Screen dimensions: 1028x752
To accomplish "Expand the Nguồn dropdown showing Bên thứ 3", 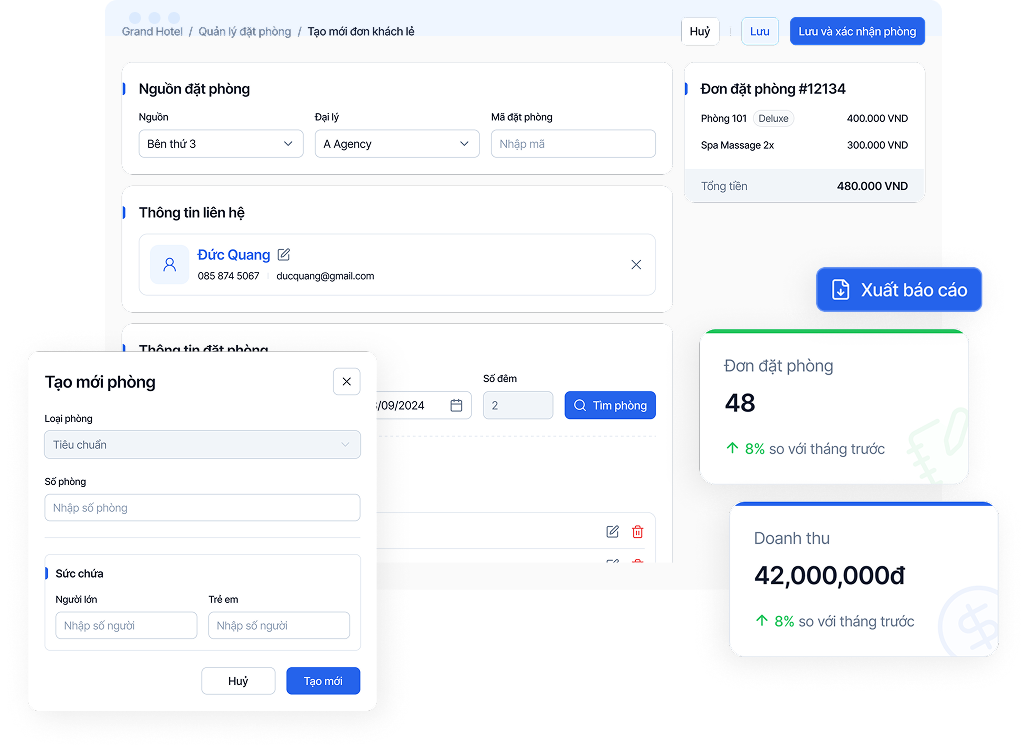I will point(220,144).
